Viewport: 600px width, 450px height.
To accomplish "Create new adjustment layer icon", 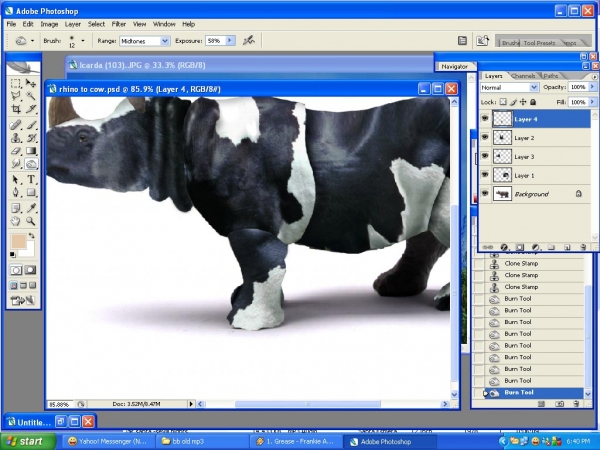I will pyautogui.click(x=535, y=248).
